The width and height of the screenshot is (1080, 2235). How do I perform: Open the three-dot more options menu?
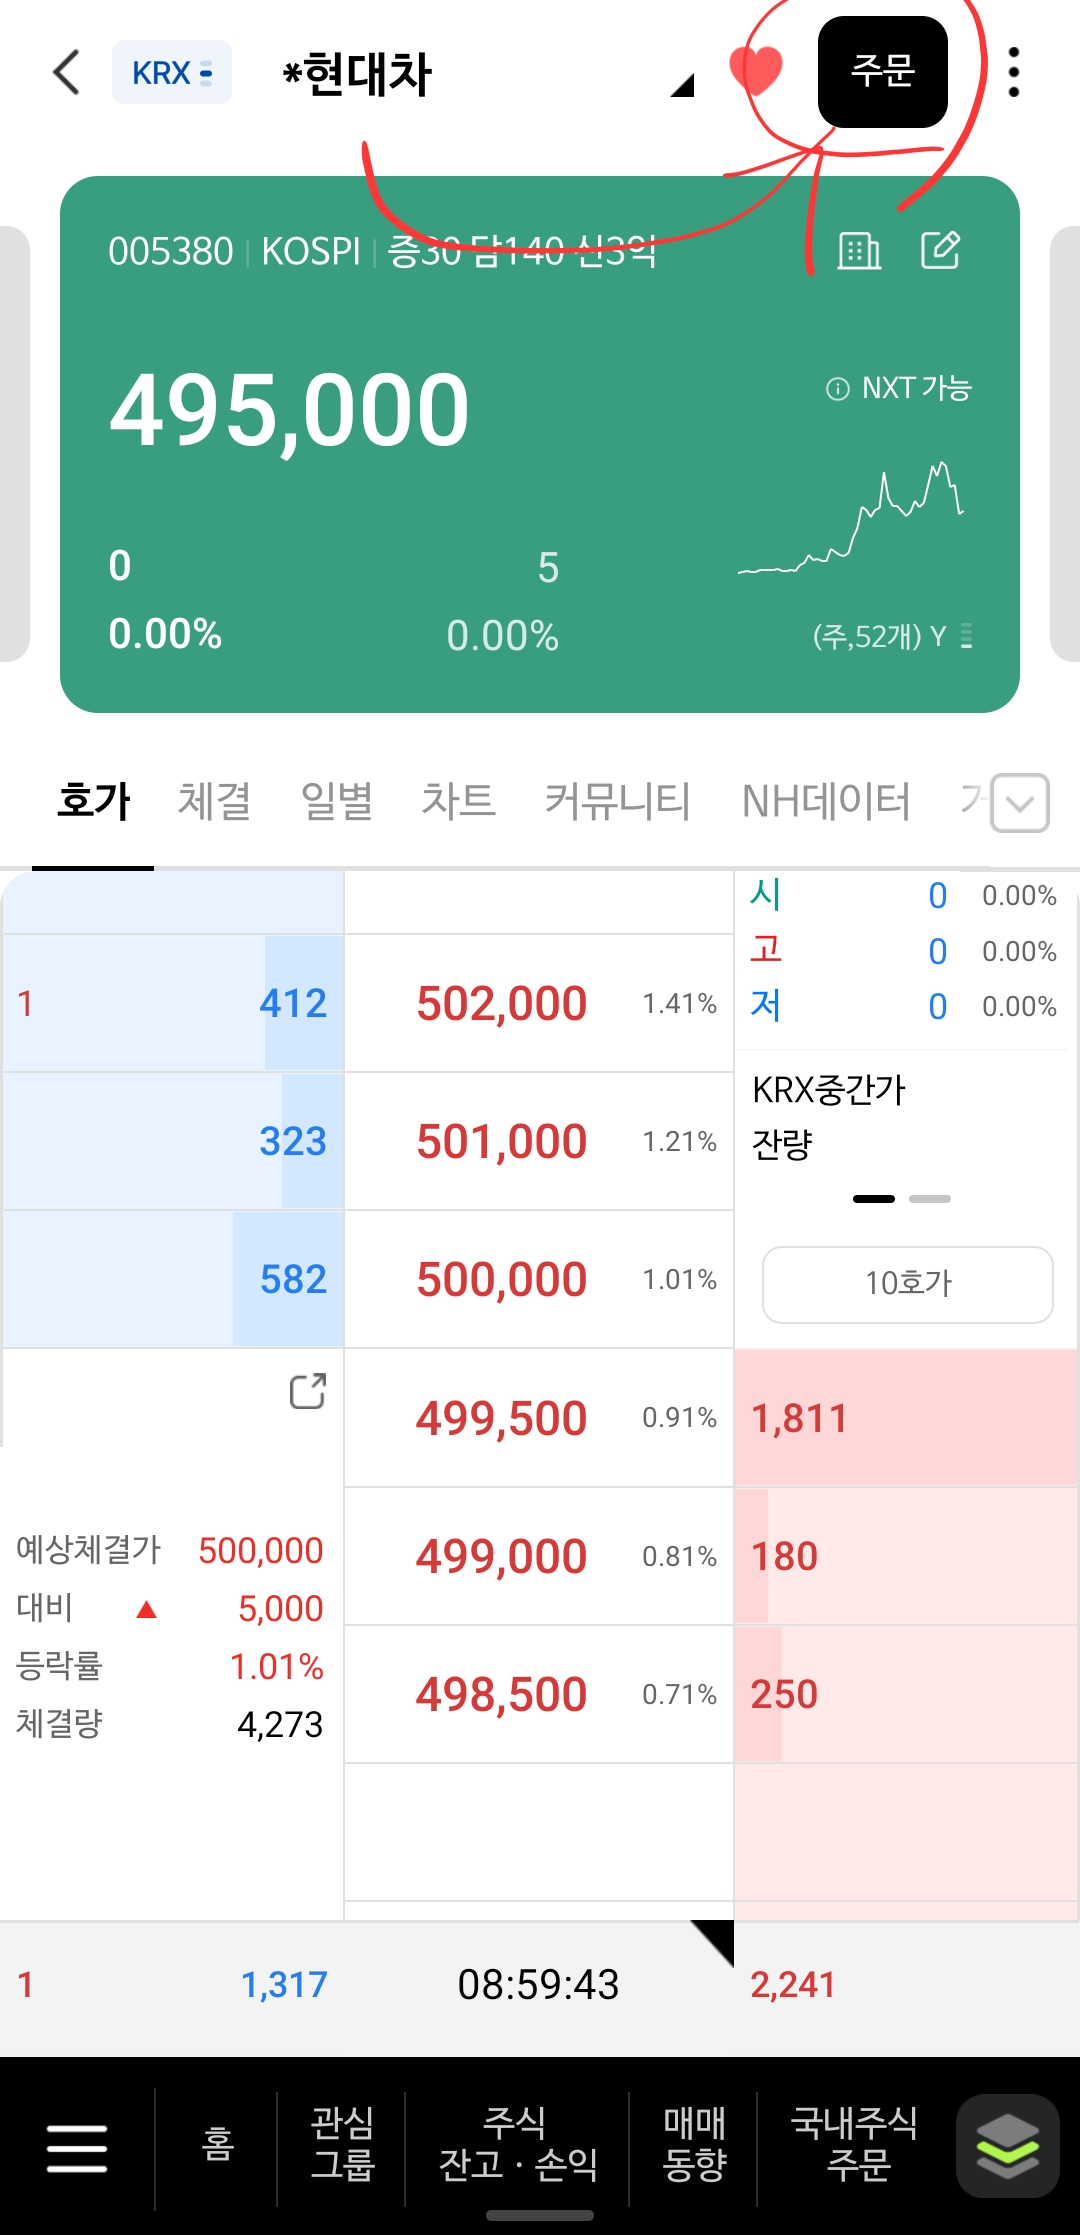click(1014, 72)
